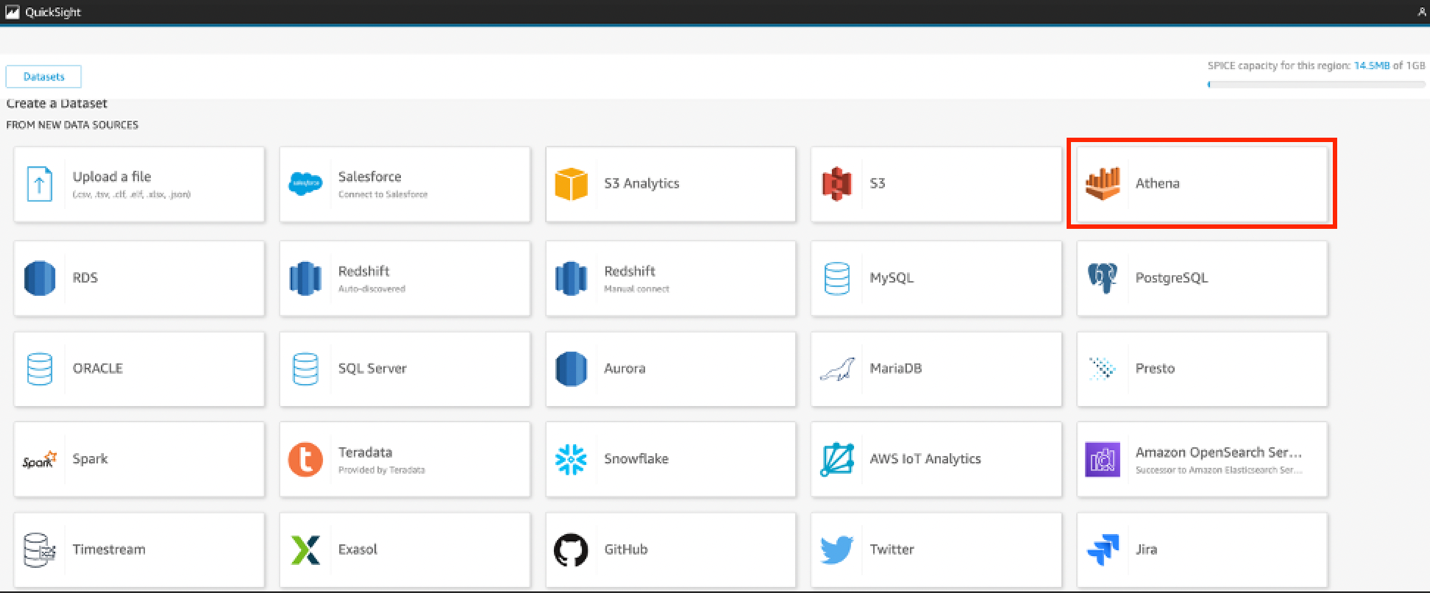Click the Manual connect subtitle text
Screen dimensions: 1430x593
click(x=637, y=289)
